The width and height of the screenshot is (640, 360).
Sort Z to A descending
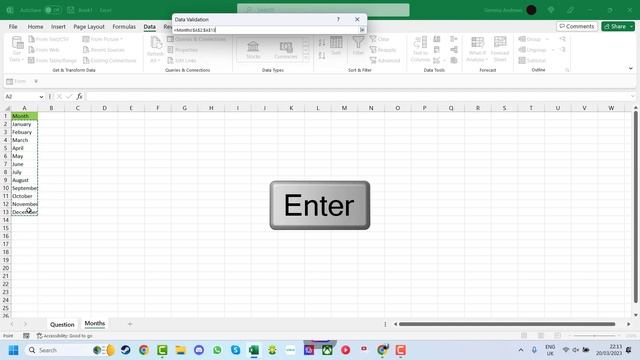coord(322,55)
